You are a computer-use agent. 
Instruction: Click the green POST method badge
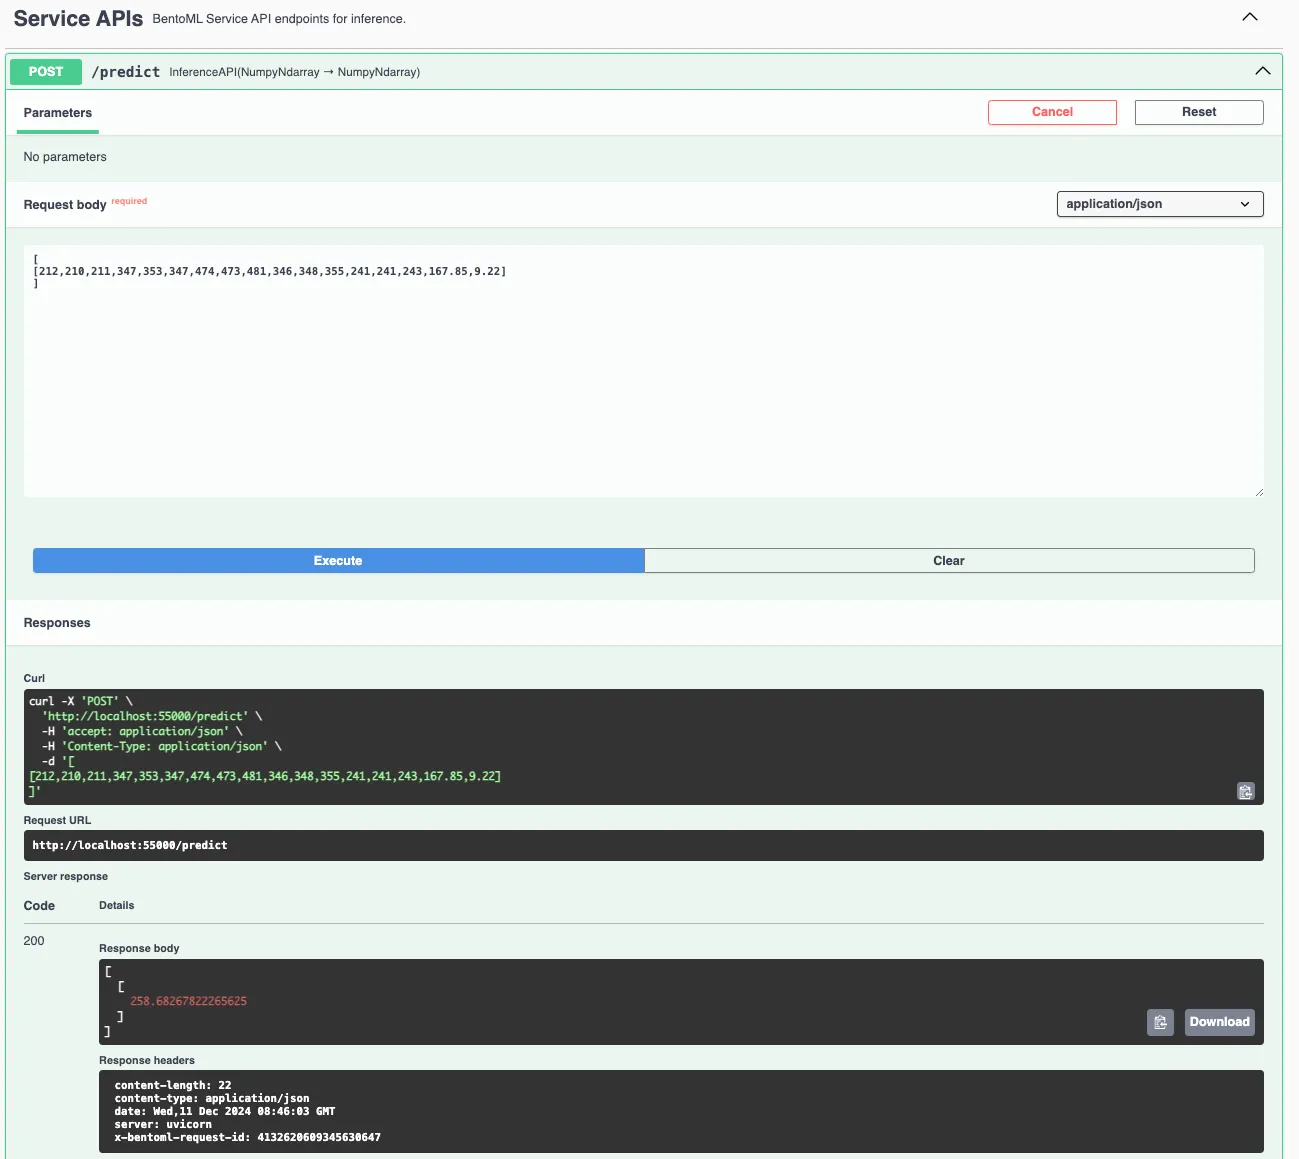(46, 72)
